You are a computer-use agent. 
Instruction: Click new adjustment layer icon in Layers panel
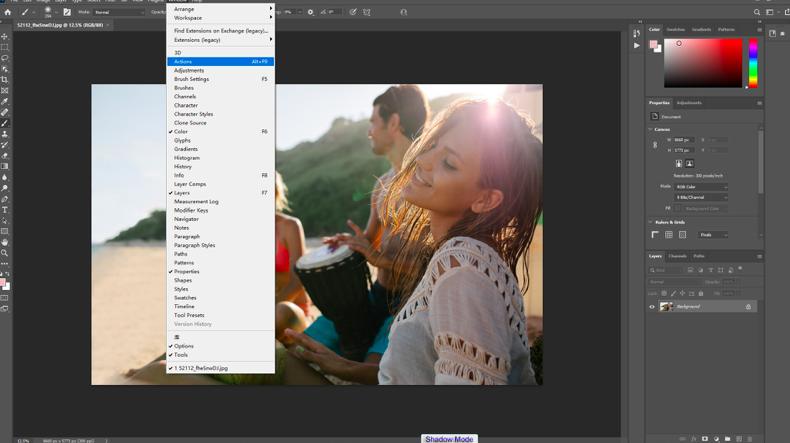click(x=716, y=439)
